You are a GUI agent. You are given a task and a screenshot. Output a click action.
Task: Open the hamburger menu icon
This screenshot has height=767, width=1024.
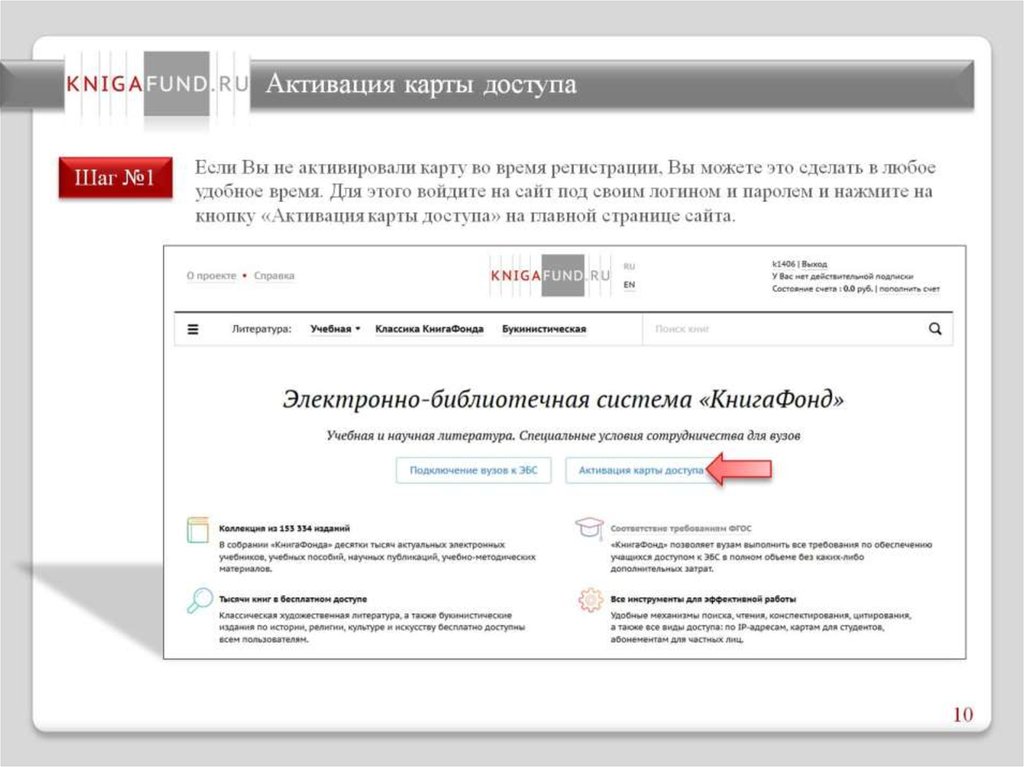[x=193, y=329]
